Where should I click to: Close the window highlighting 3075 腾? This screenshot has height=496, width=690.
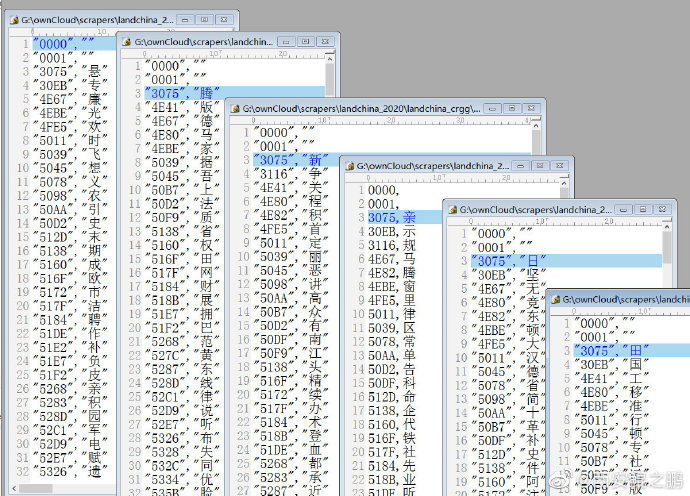tap(325, 42)
